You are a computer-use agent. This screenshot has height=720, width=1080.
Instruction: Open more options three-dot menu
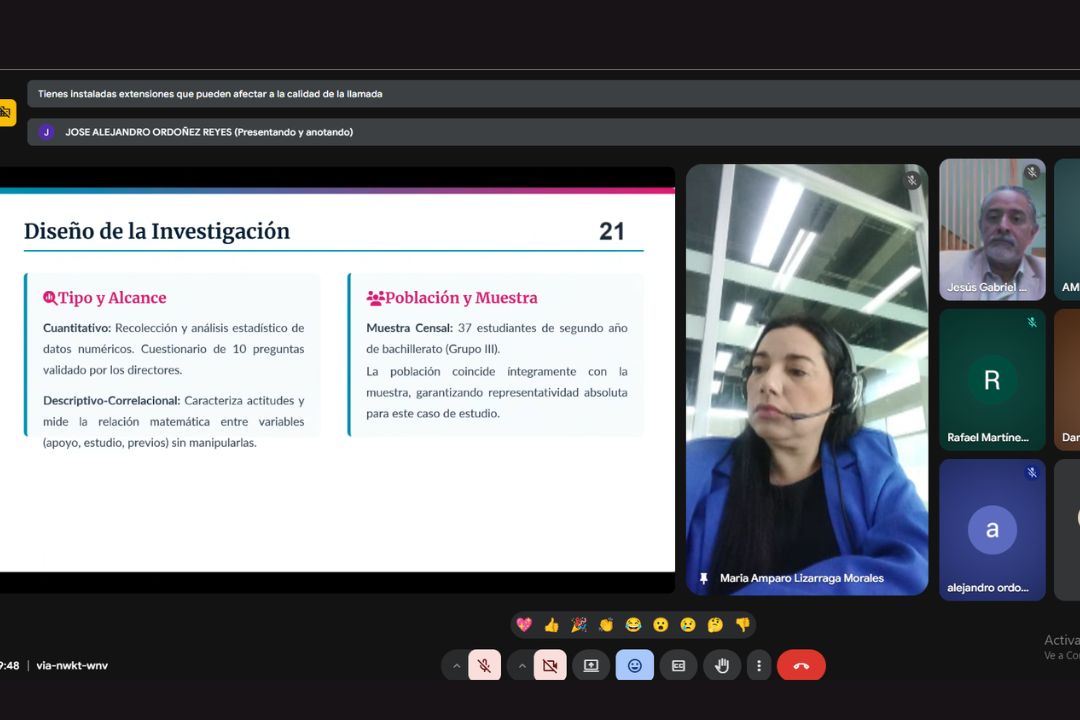(759, 666)
